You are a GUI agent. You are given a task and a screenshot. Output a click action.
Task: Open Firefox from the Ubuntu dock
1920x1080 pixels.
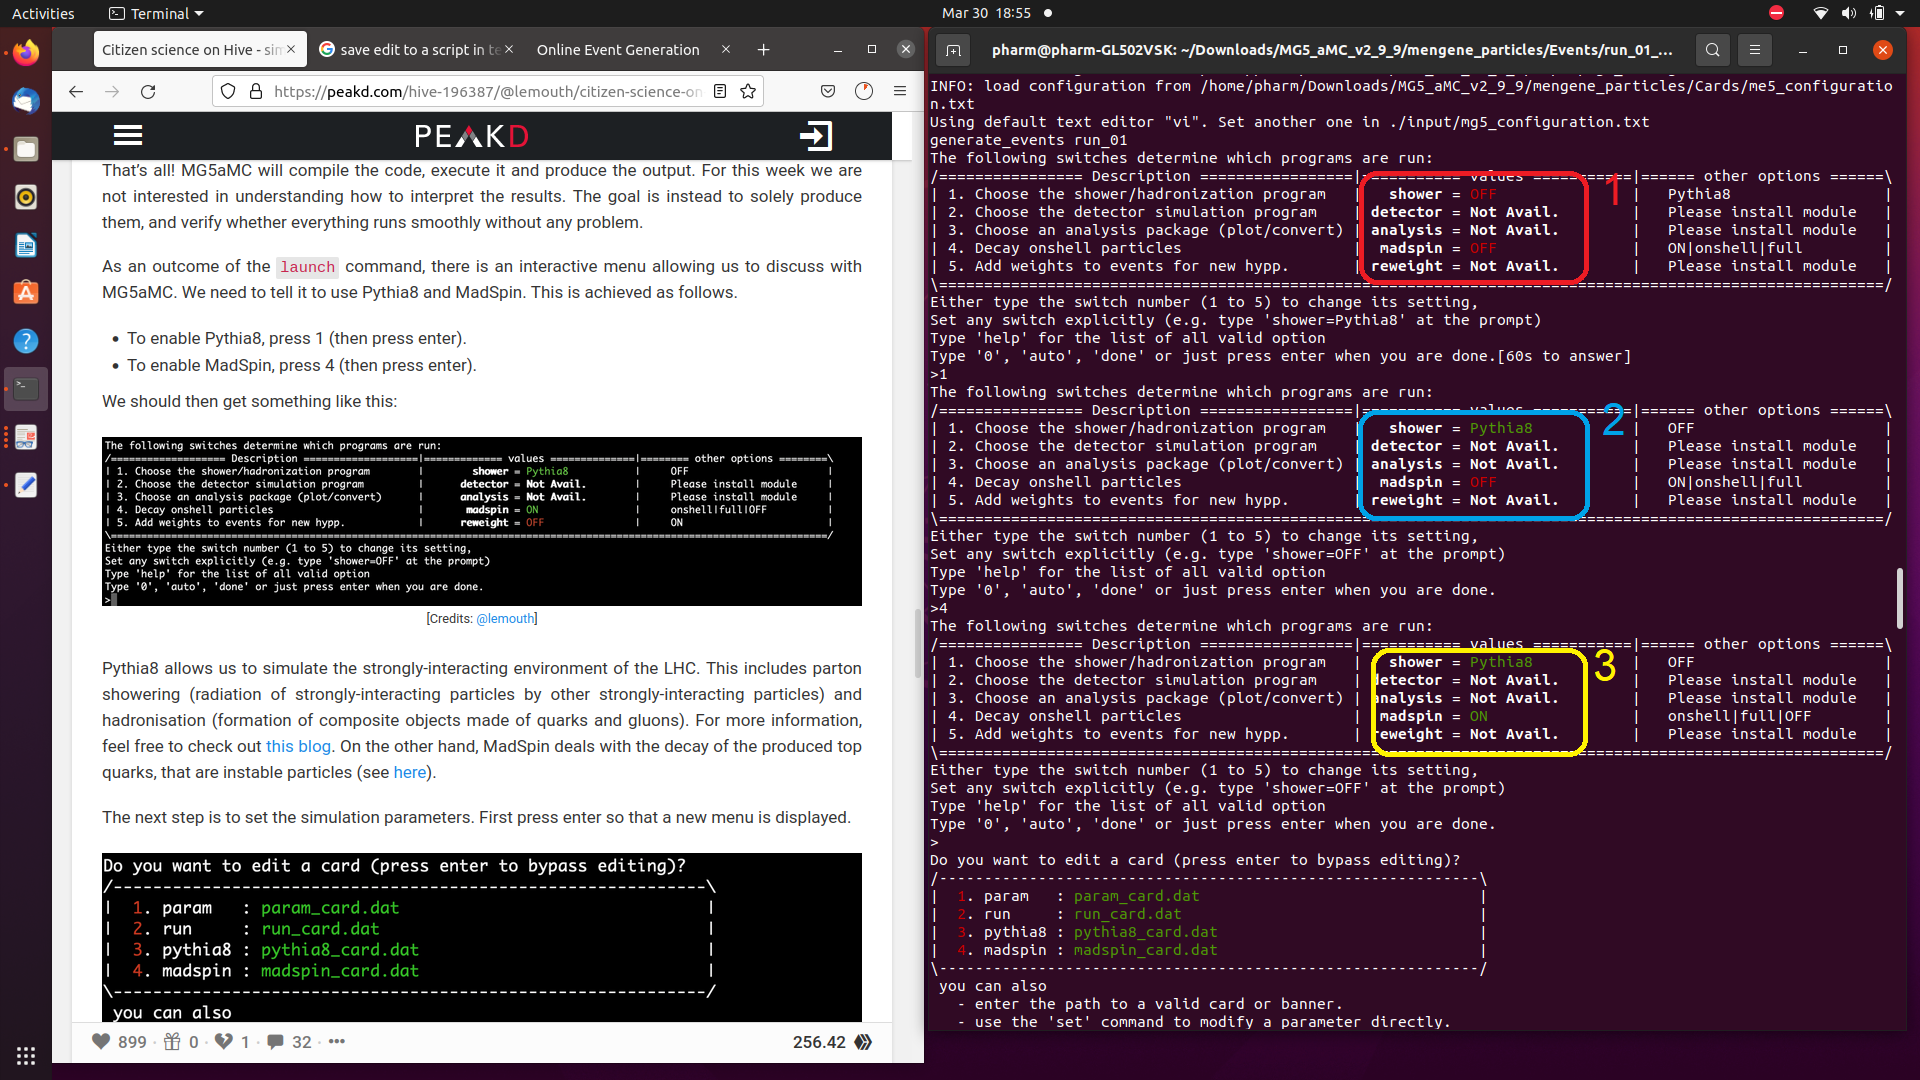click(26, 52)
